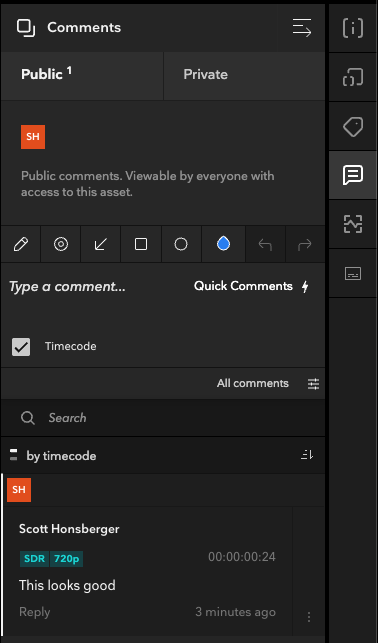Viewport: 378px width, 643px height.
Task: Open Quick Comments
Action: (251, 286)
